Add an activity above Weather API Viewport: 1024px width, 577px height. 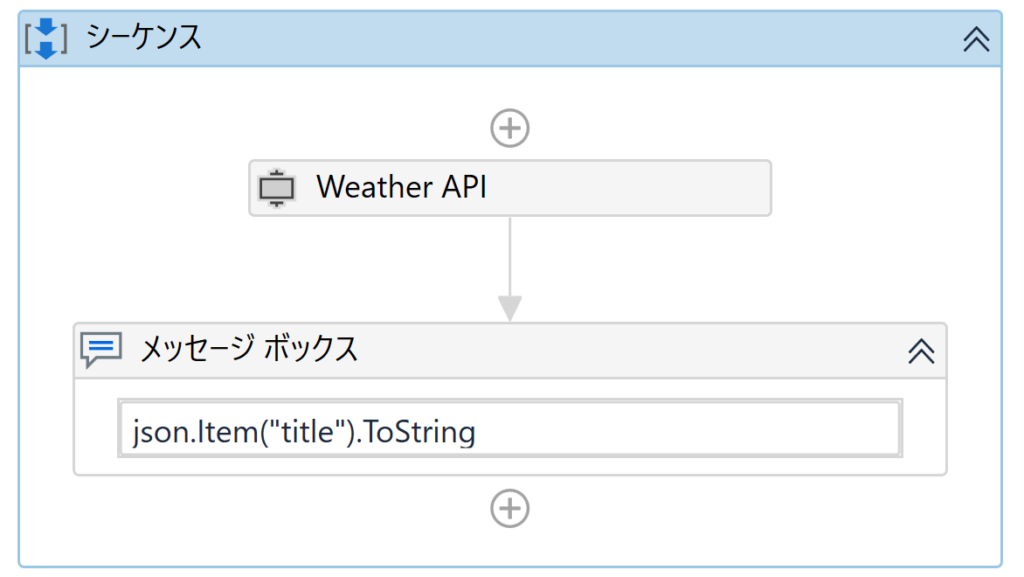click(510, 128)
